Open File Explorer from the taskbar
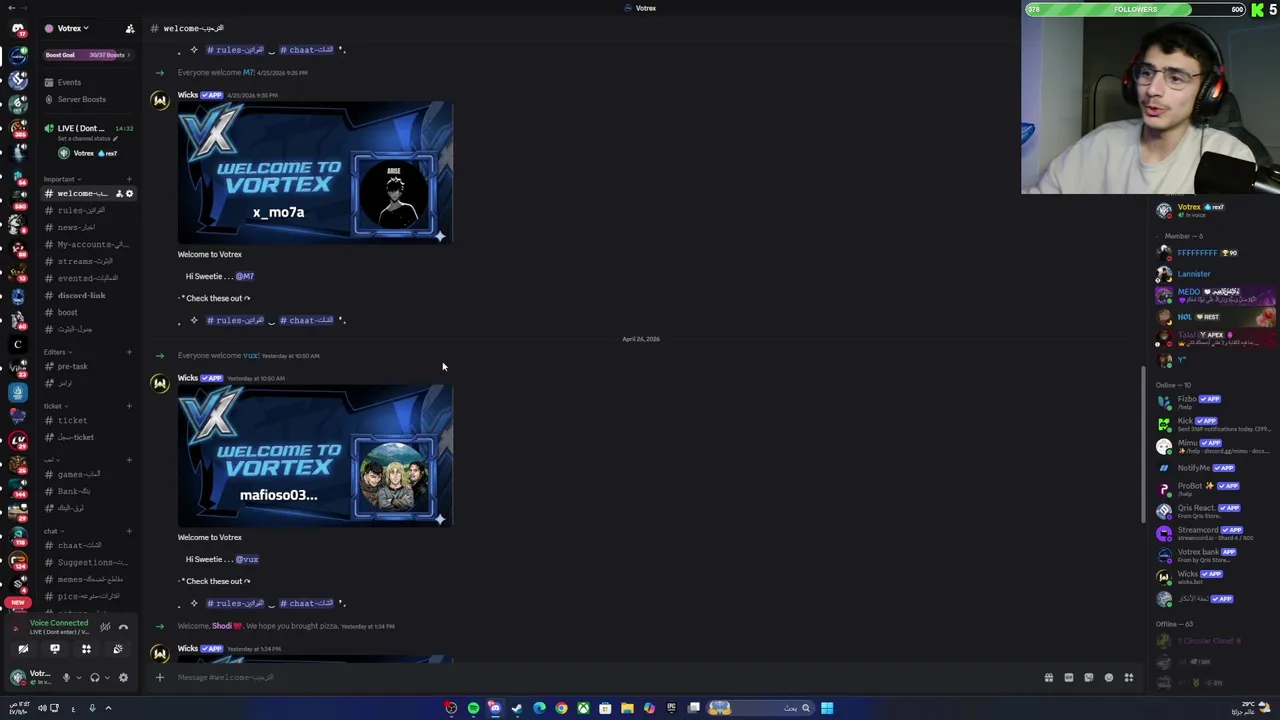 click(627, 708)
